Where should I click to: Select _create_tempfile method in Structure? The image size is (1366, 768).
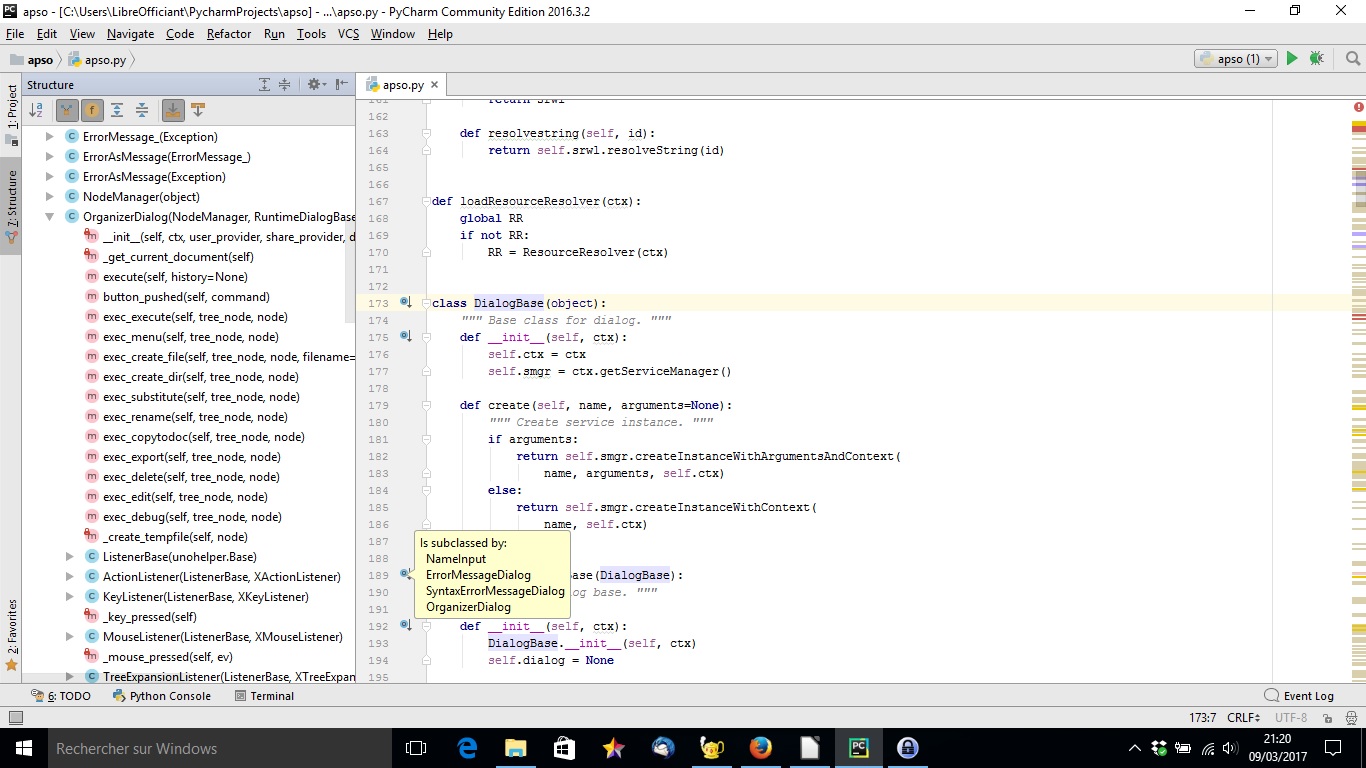tap(175, 537)
